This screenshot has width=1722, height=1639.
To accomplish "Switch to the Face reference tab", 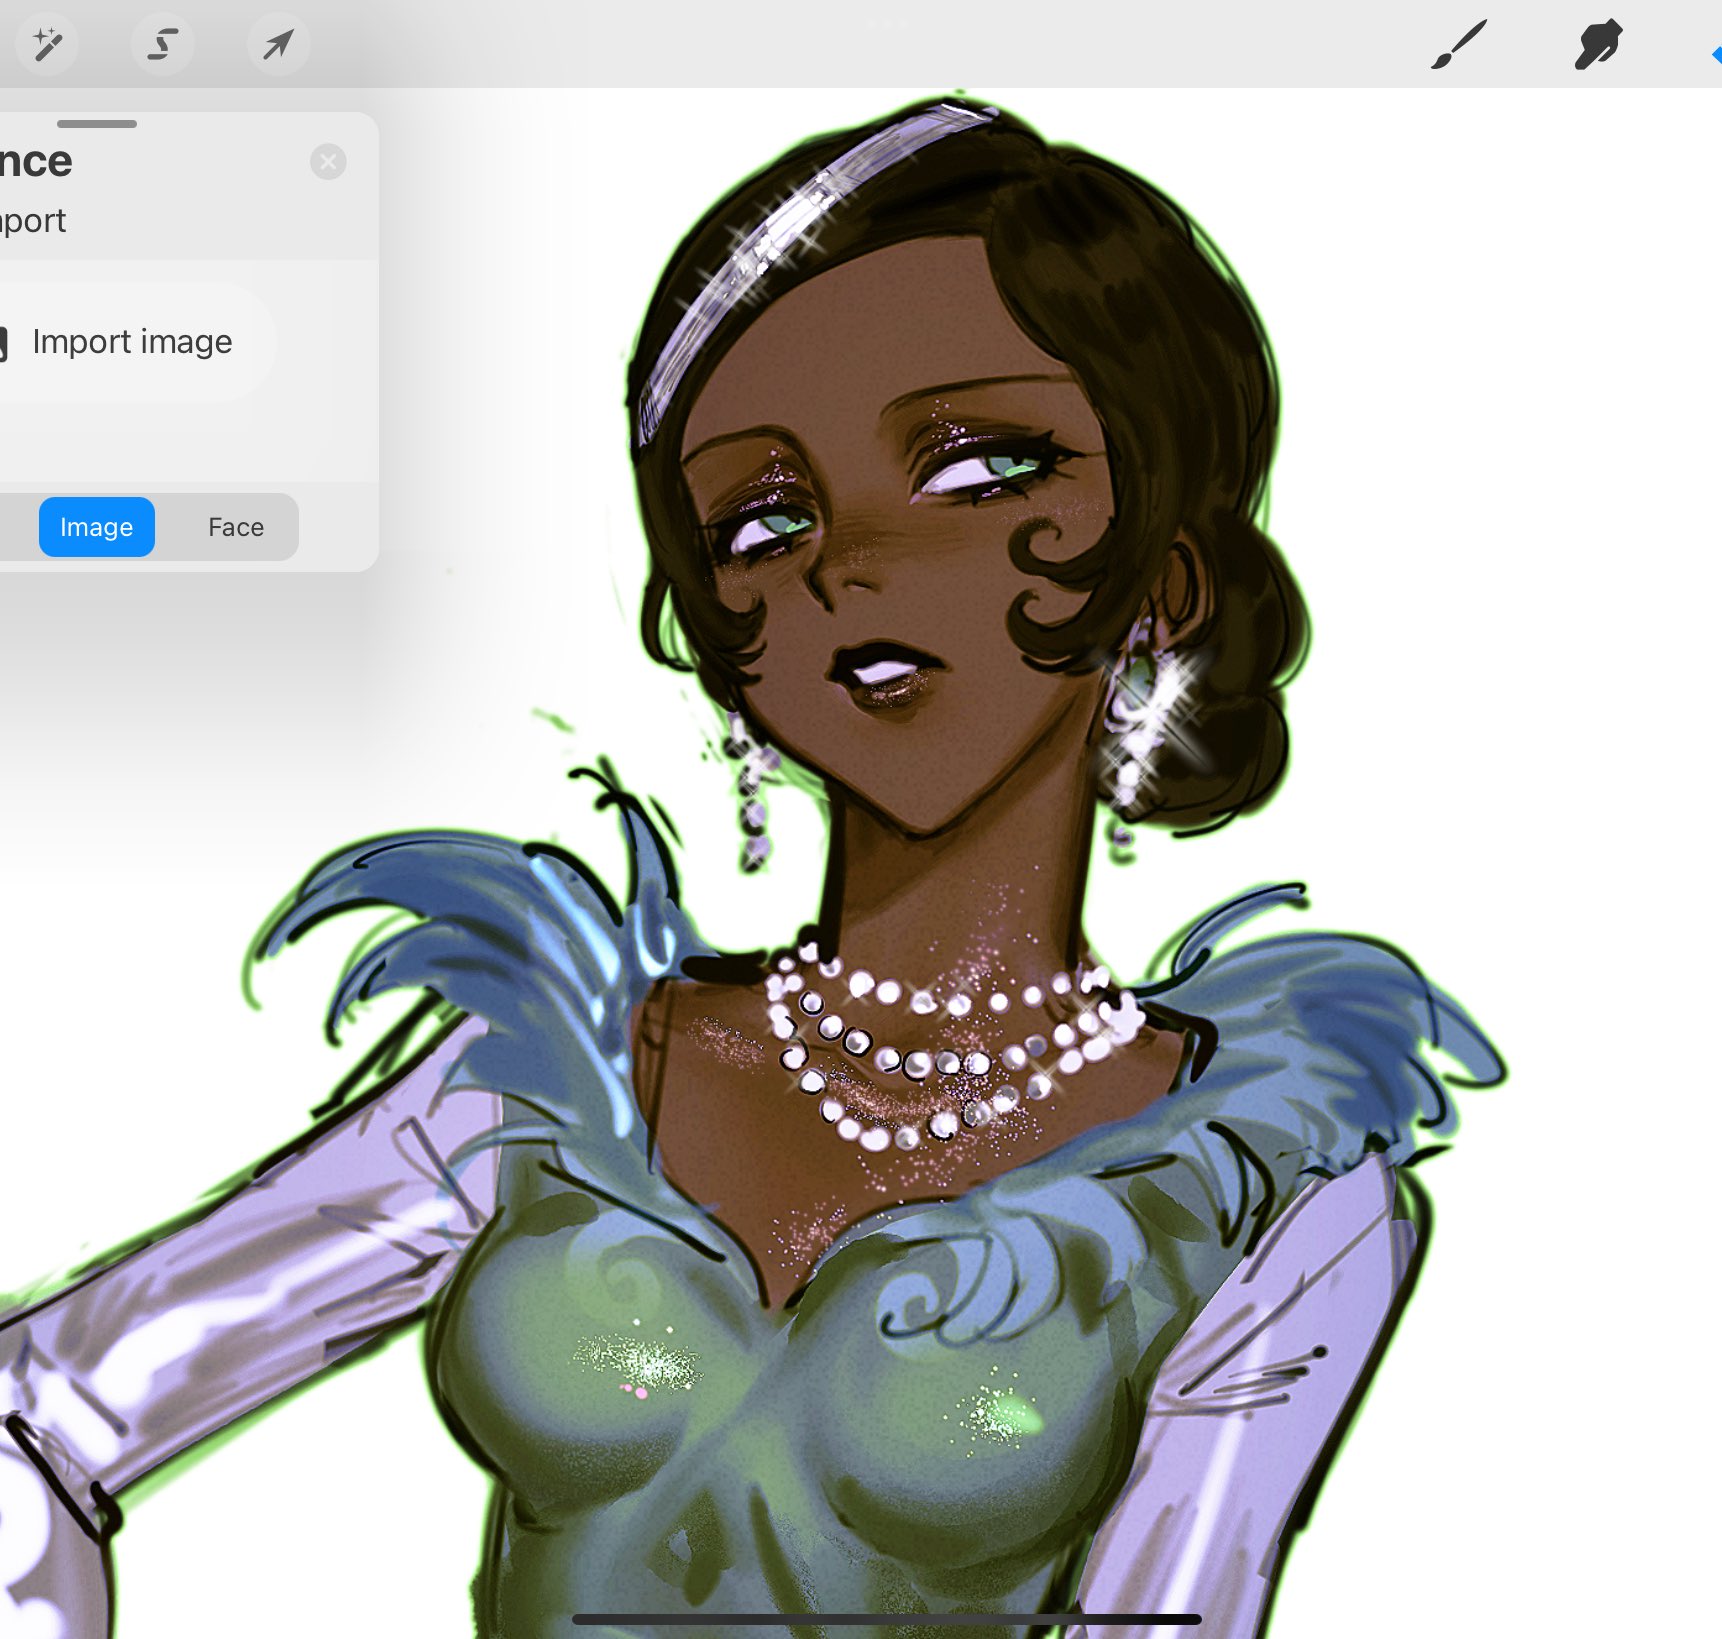I will pyautogui.click(x=236, y=527).
